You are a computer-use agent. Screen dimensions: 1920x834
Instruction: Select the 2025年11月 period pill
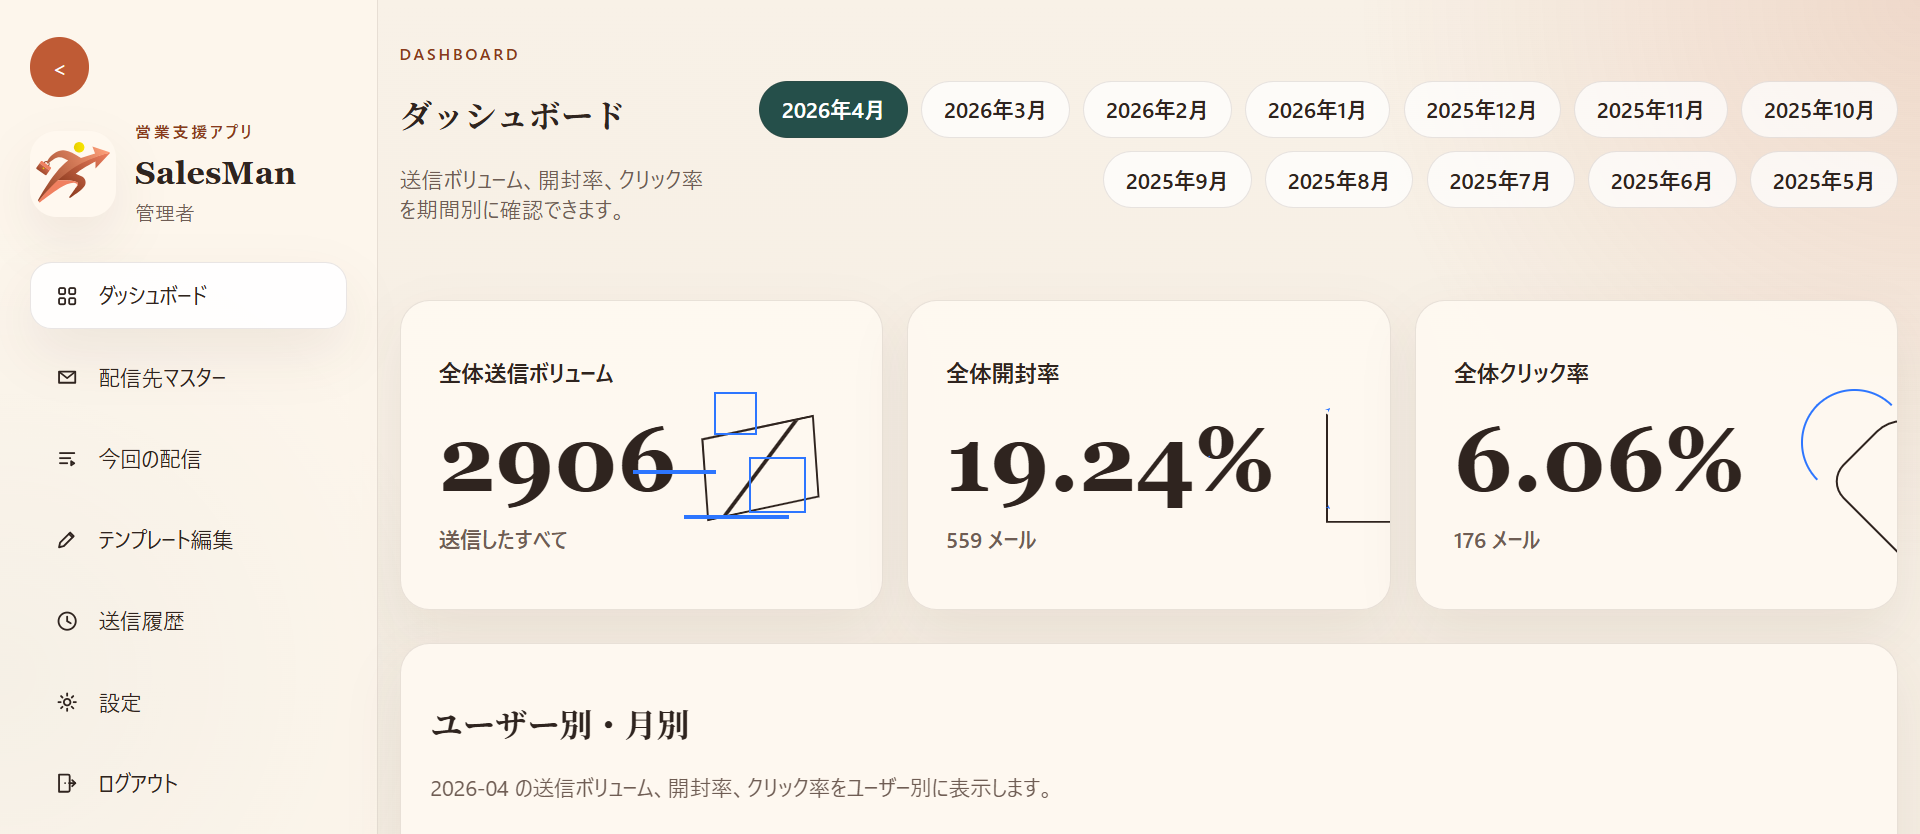tap(1651, 110)
